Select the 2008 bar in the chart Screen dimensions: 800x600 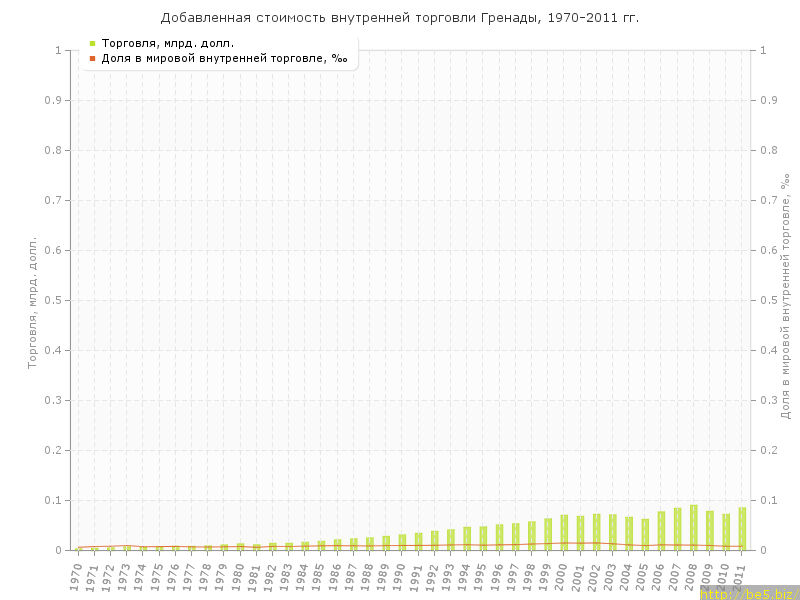pos(694,528)
